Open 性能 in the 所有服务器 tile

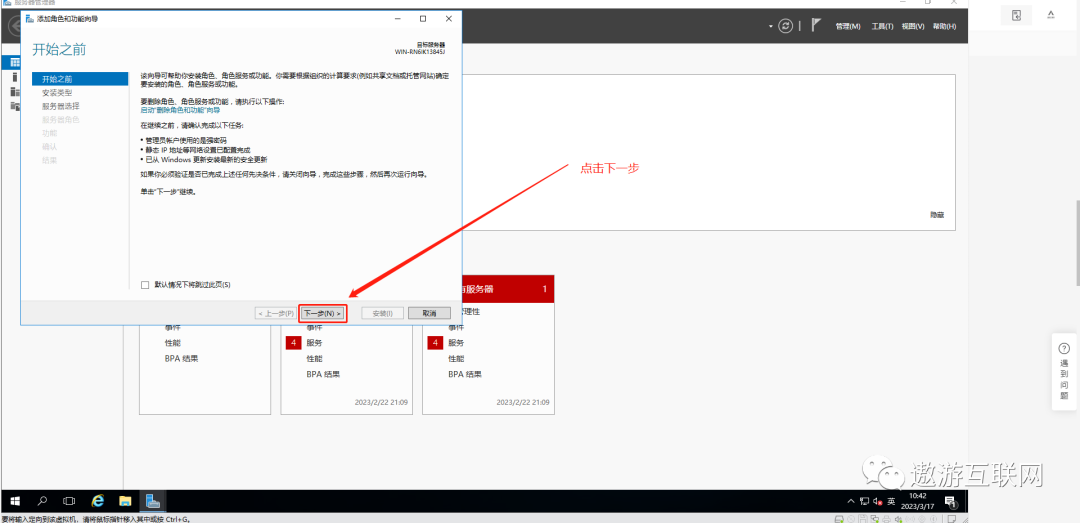click(x=456, y=358)
